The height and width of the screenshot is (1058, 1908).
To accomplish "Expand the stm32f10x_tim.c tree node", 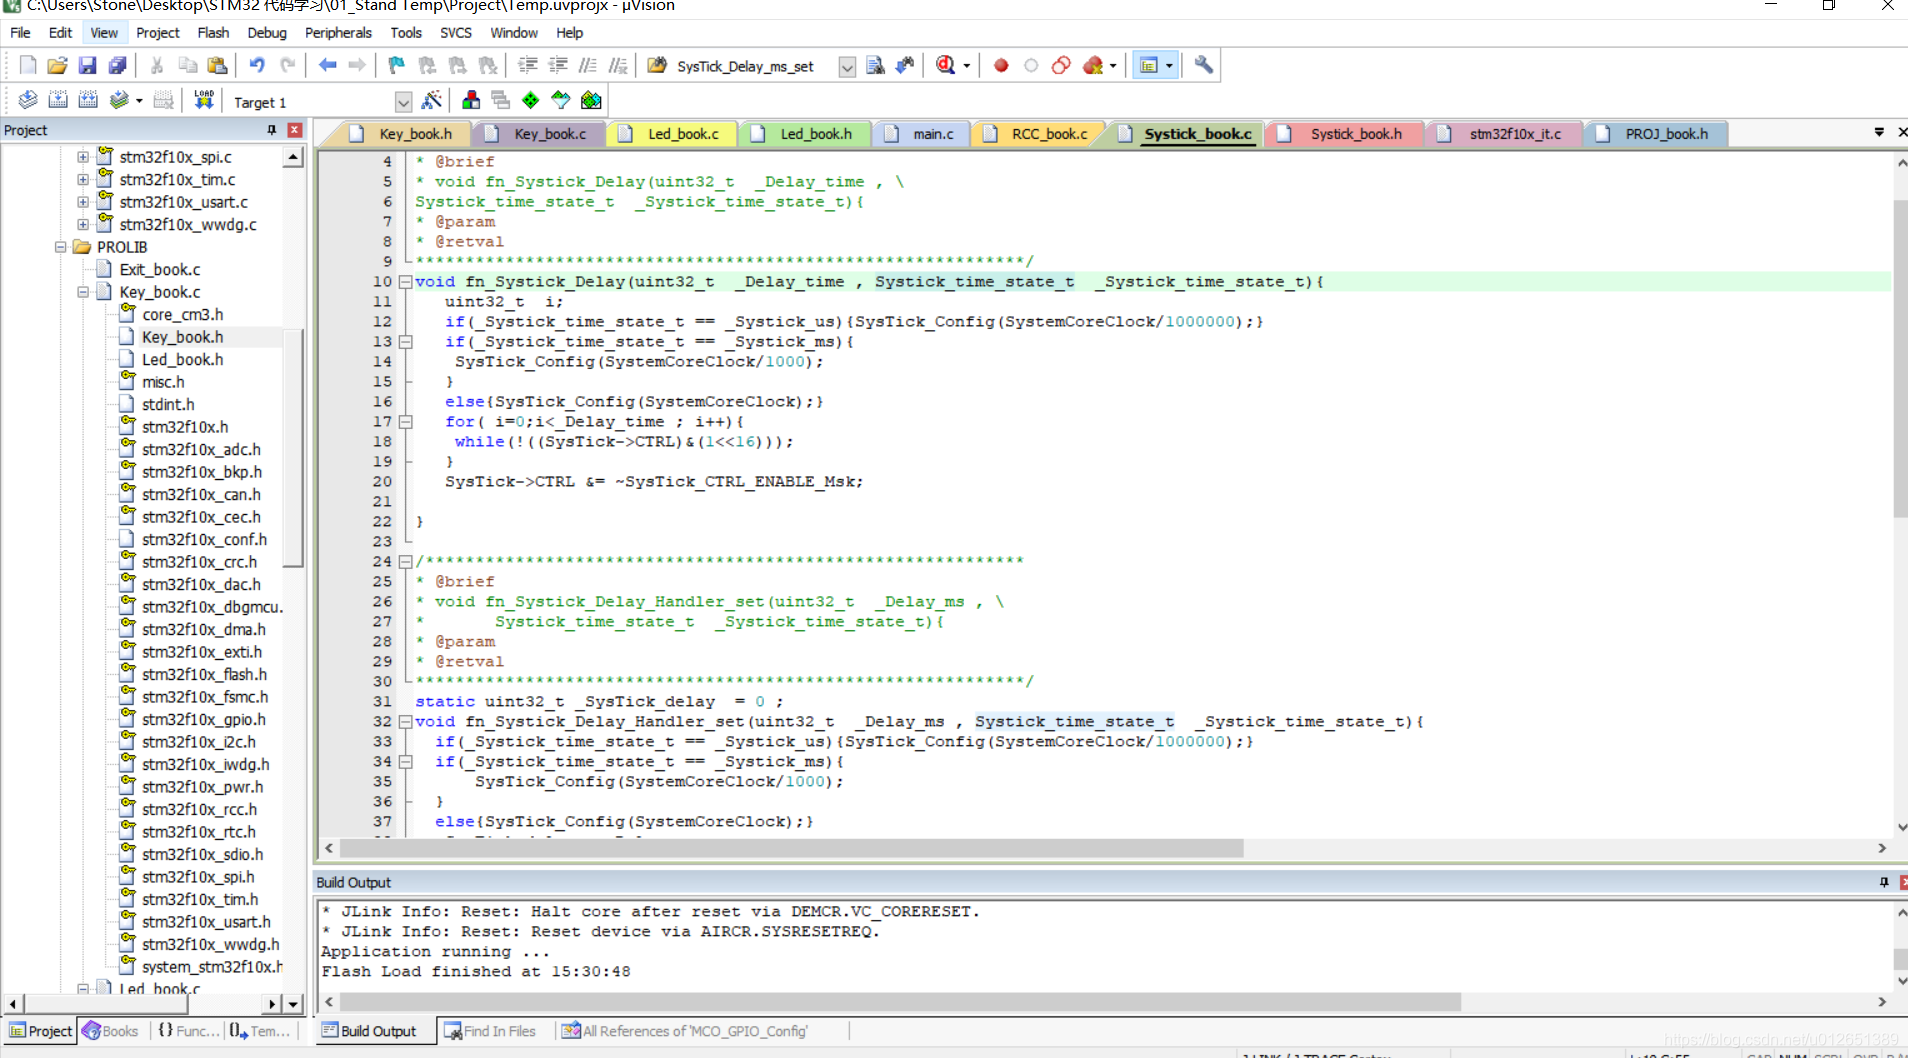I will 83,180.
